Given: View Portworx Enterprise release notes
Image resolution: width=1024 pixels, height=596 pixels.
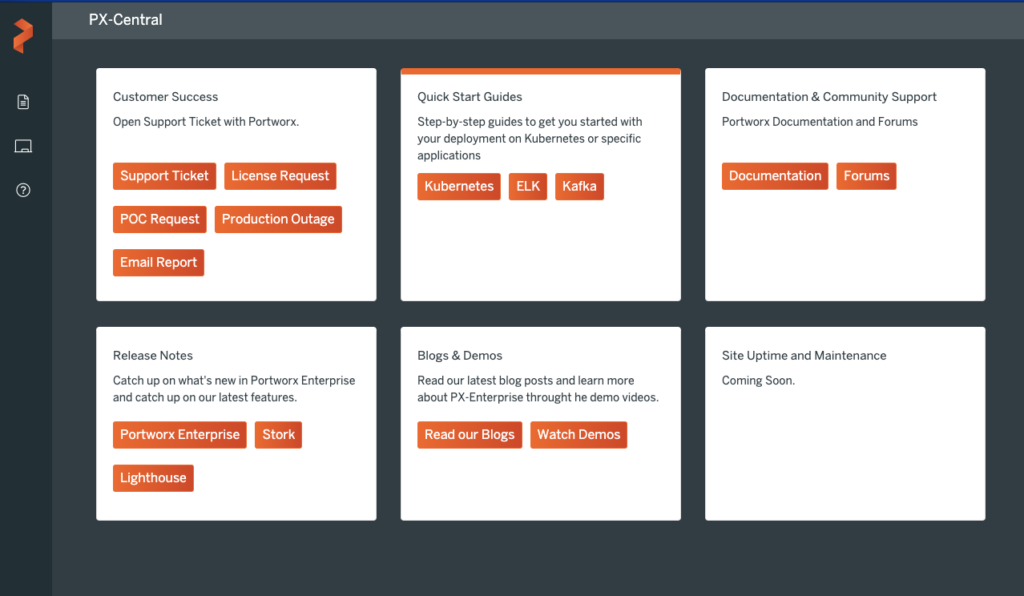Looking at the screenshot, I should click(x=179, y=435).
